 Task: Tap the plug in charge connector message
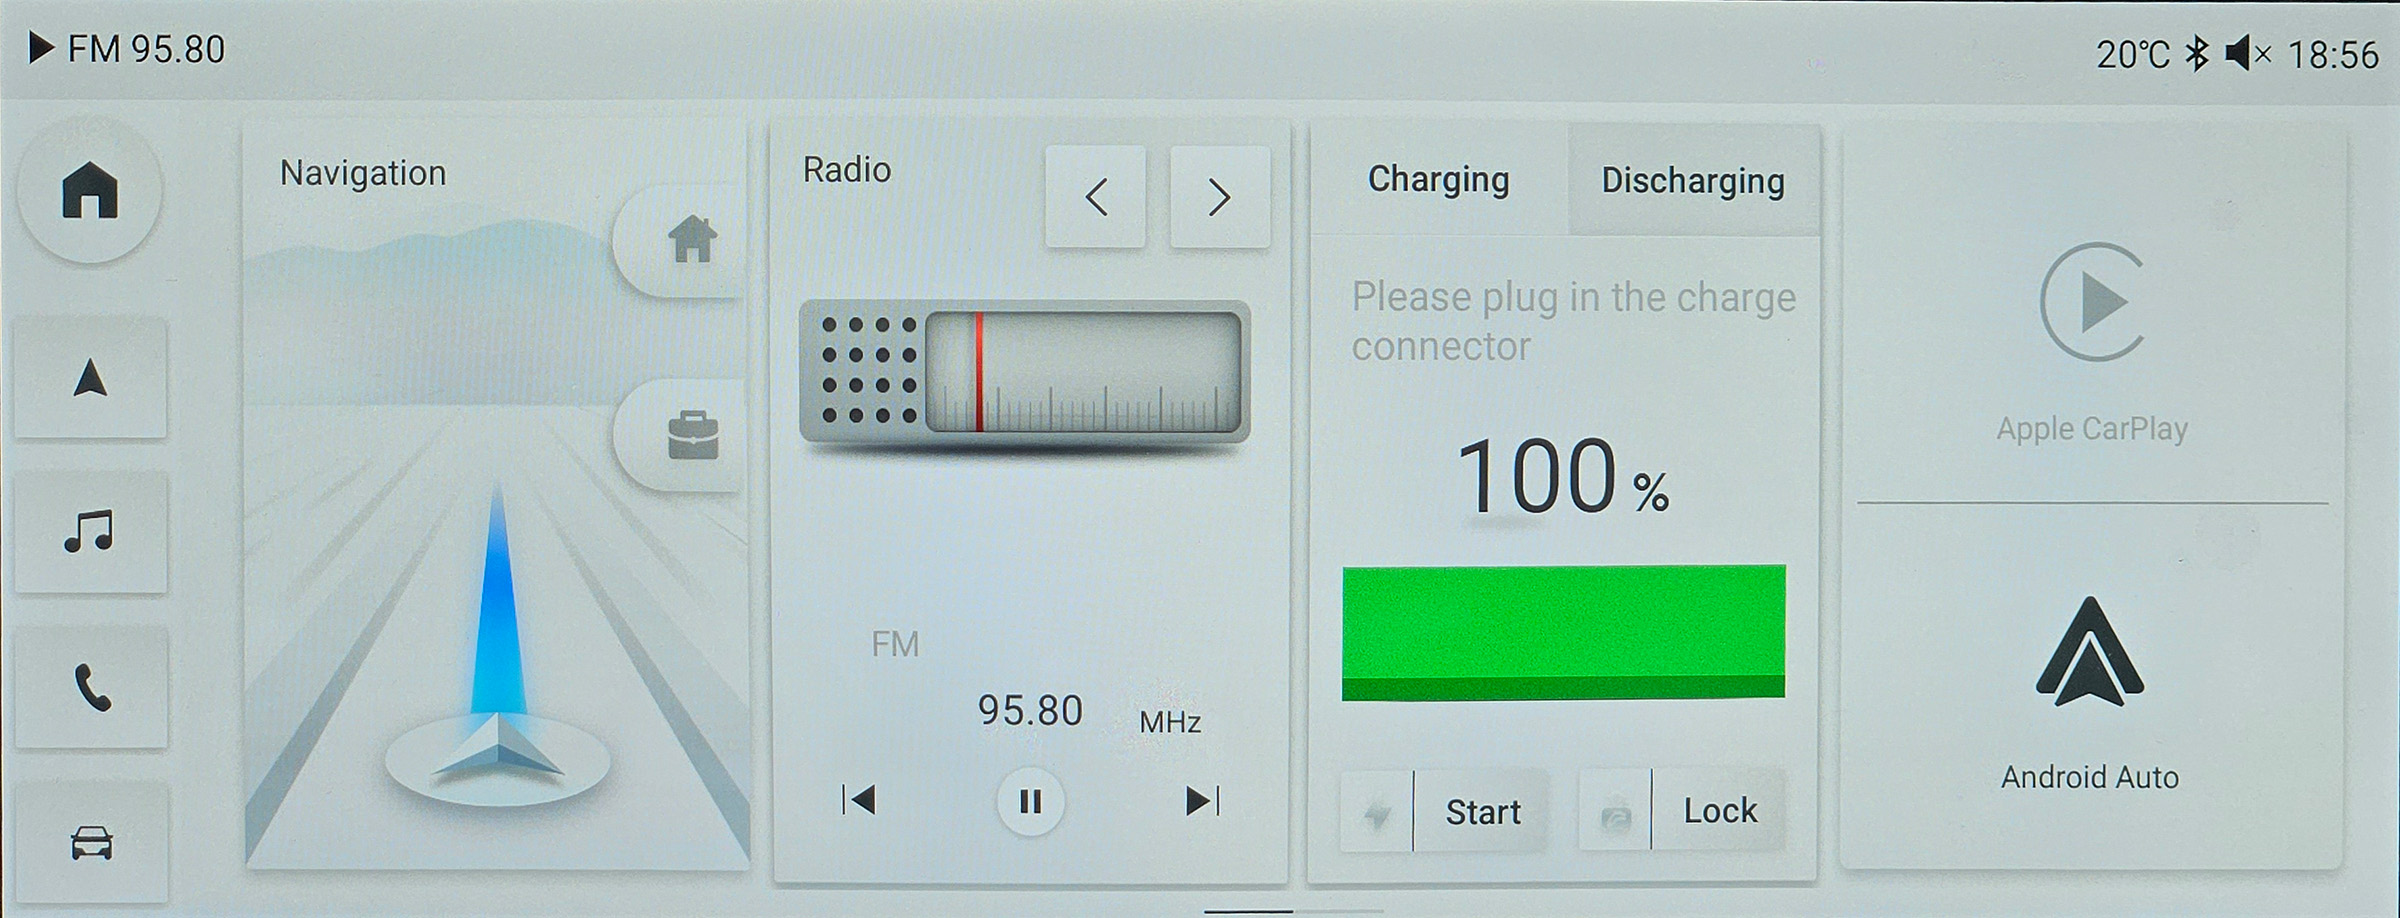coord(1574,321)
